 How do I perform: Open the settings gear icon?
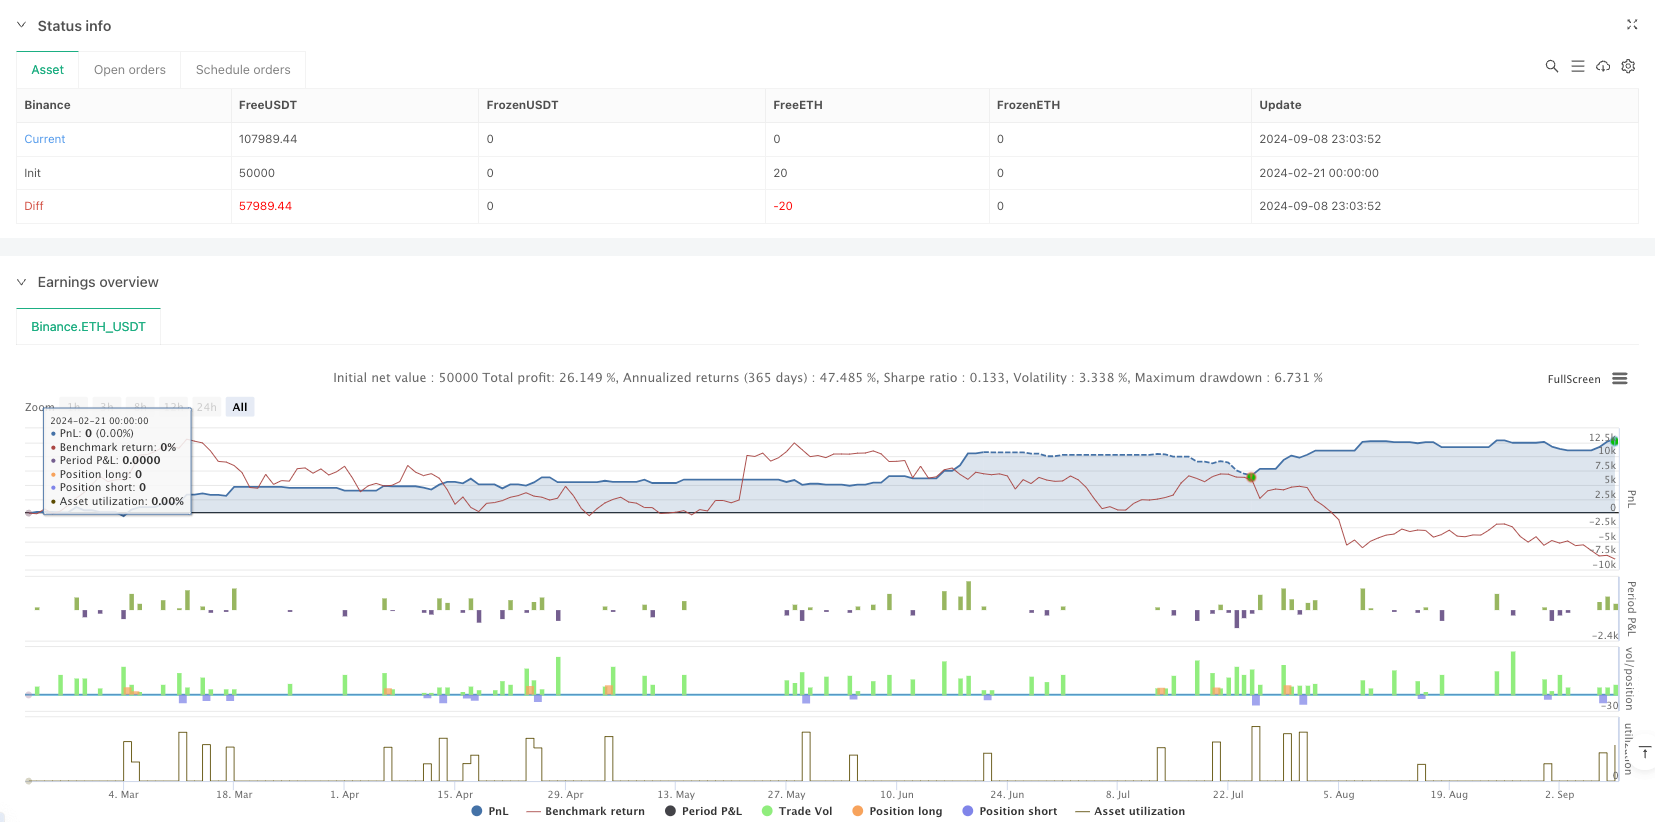1628,66
